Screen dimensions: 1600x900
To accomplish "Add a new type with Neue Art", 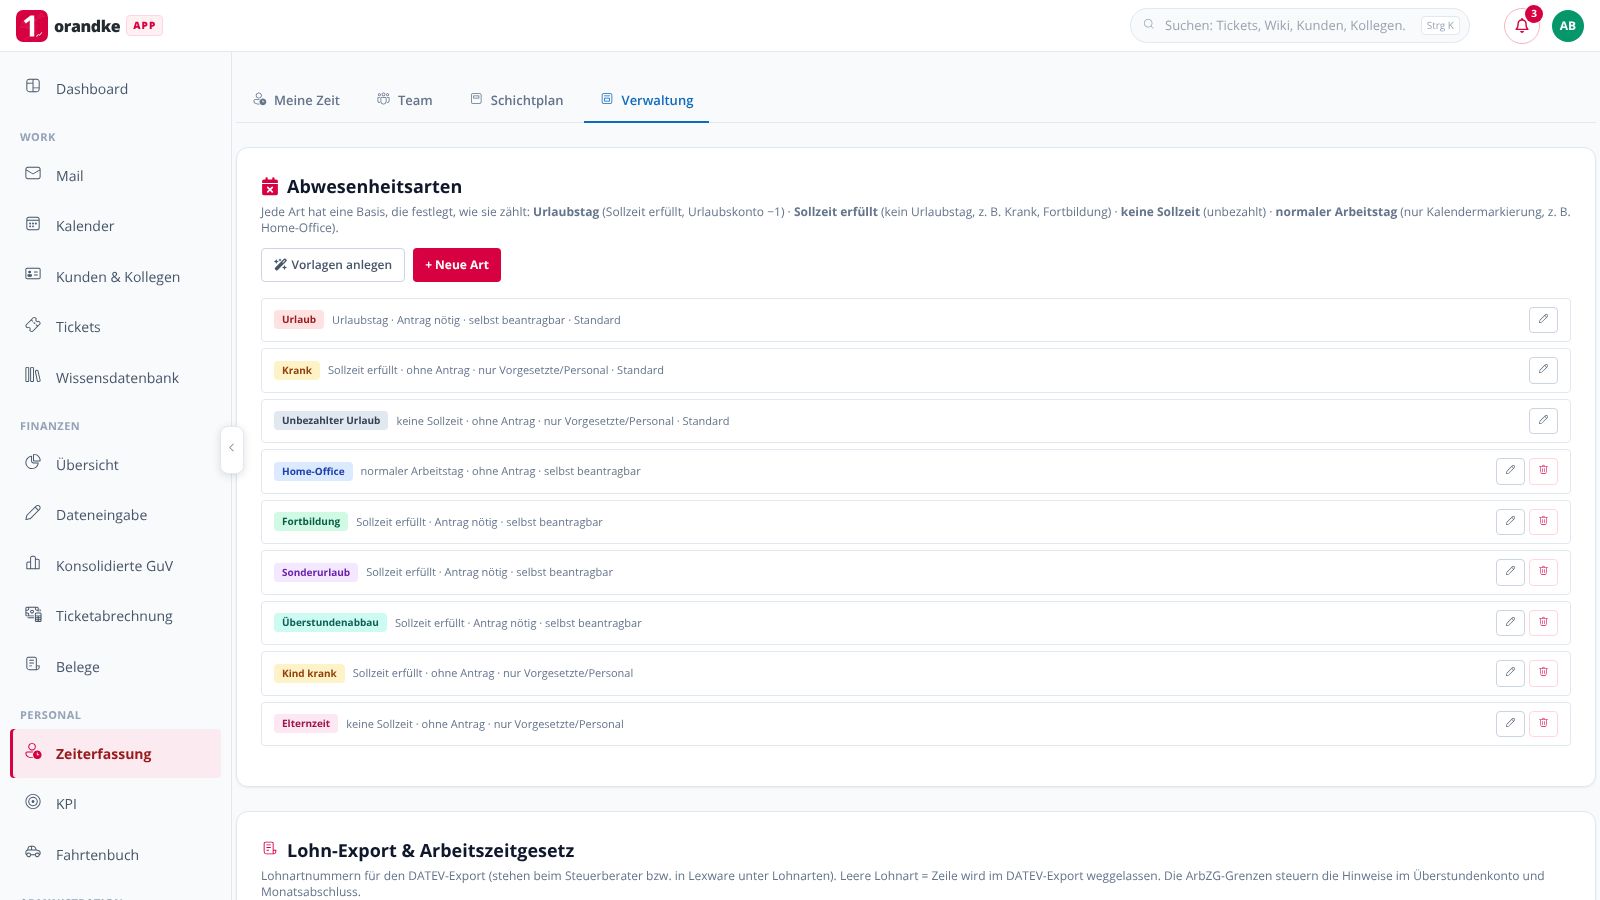I will (457, 265).
